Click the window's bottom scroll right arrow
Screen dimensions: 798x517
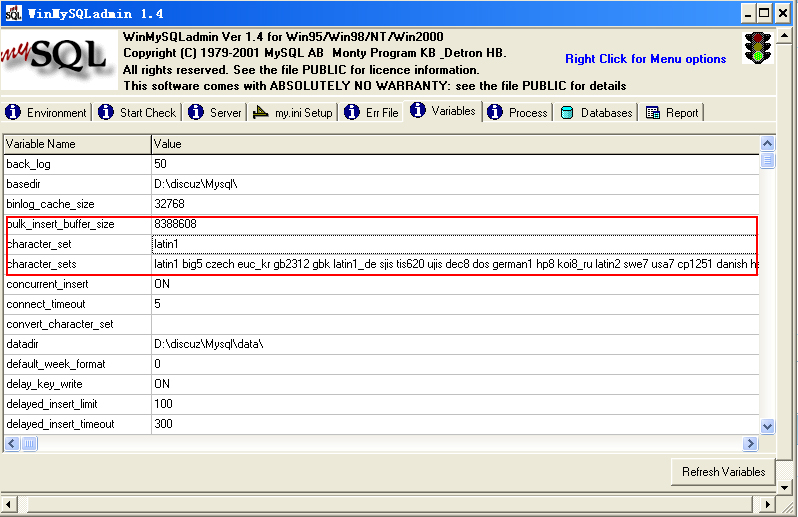point(768,505)
